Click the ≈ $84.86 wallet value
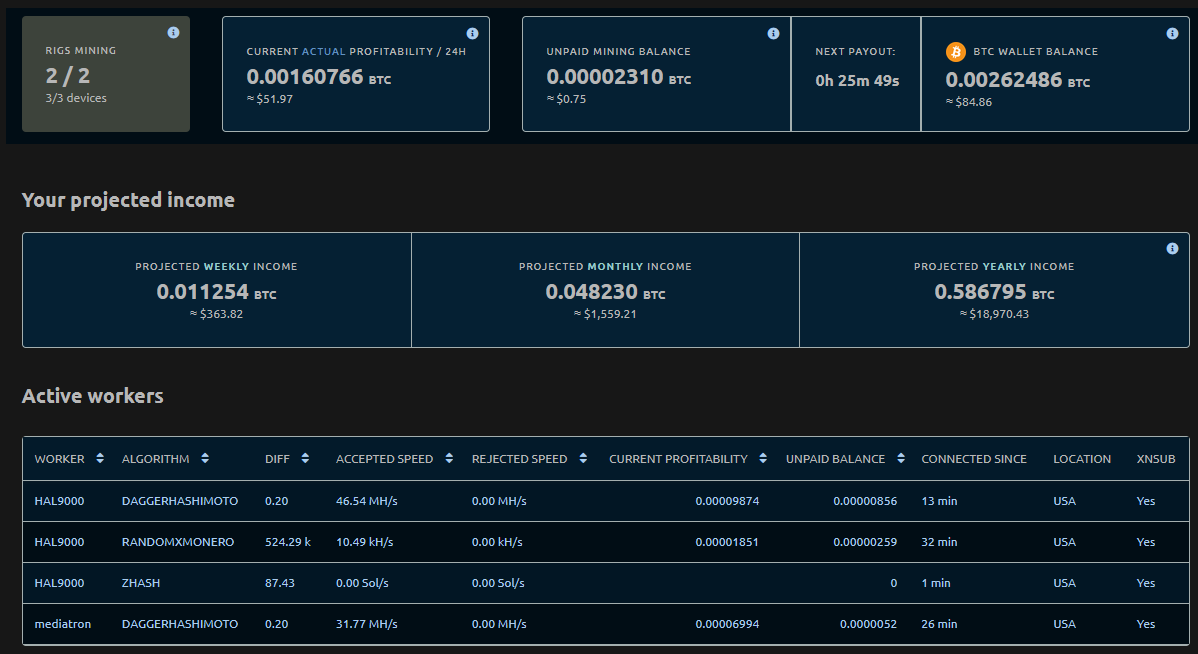 point(969,102)
